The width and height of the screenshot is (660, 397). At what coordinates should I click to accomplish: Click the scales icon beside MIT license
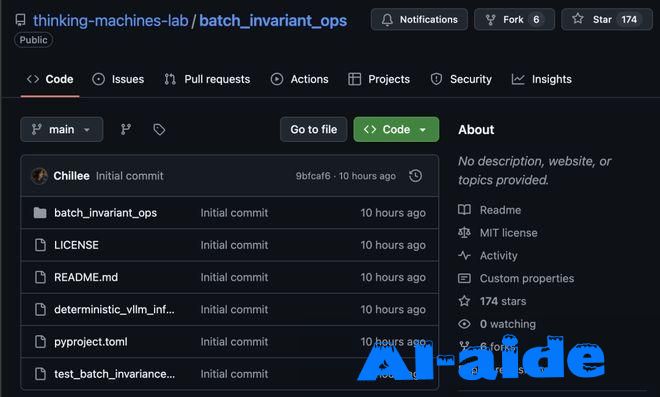coord(464,232)
